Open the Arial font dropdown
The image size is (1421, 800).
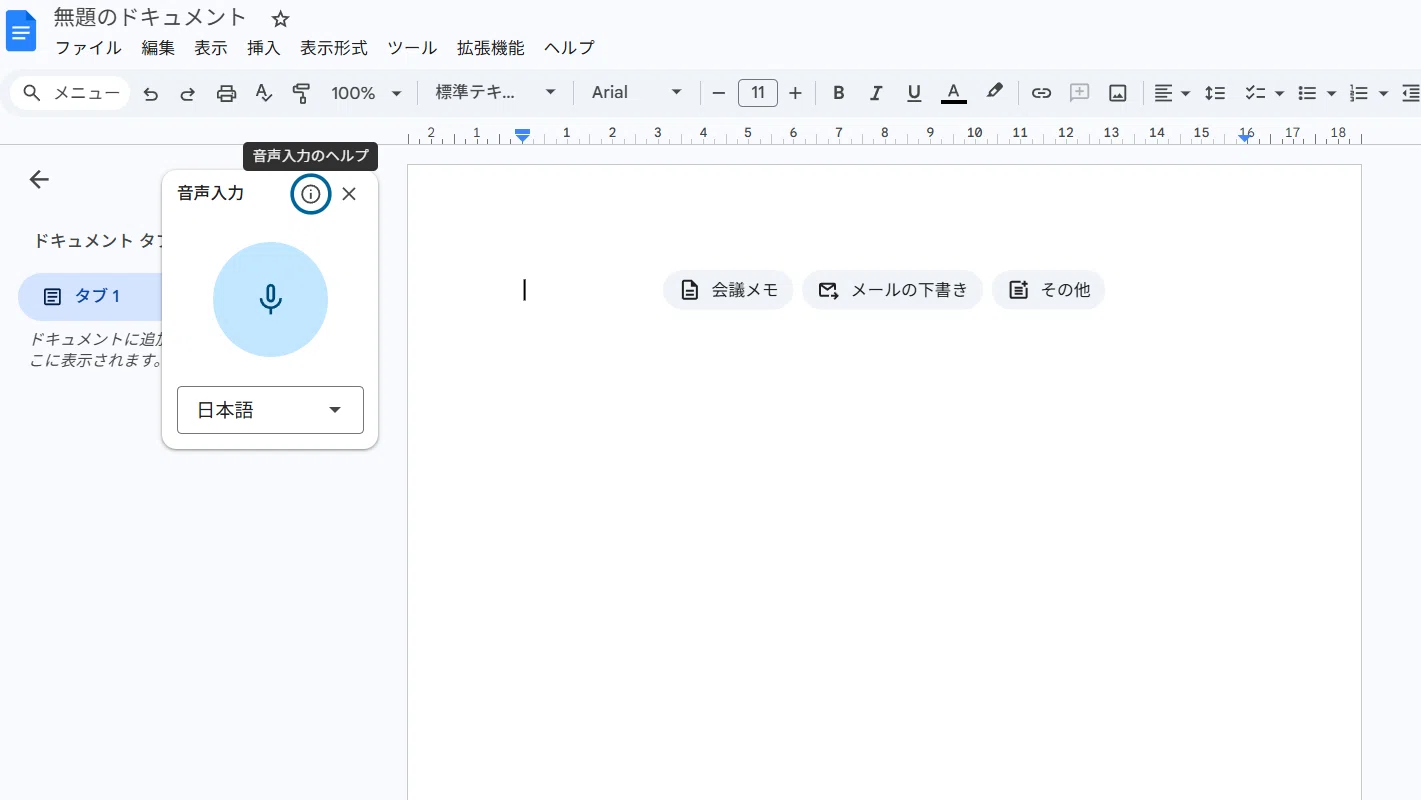pyautogui.click(x=636, y=92)
